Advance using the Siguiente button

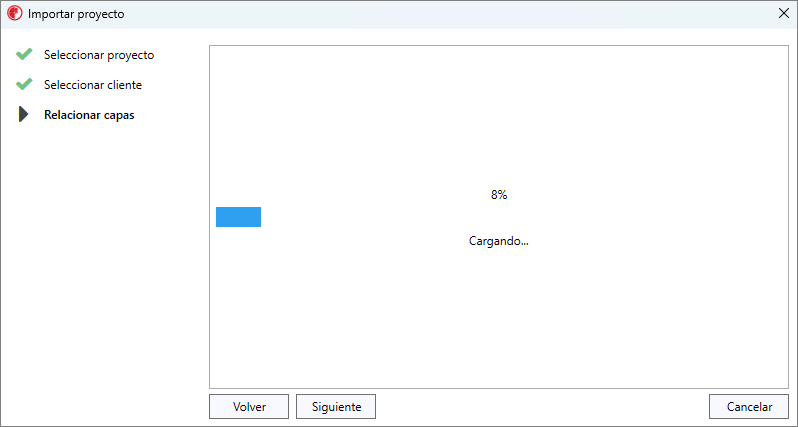click(336, 407)
